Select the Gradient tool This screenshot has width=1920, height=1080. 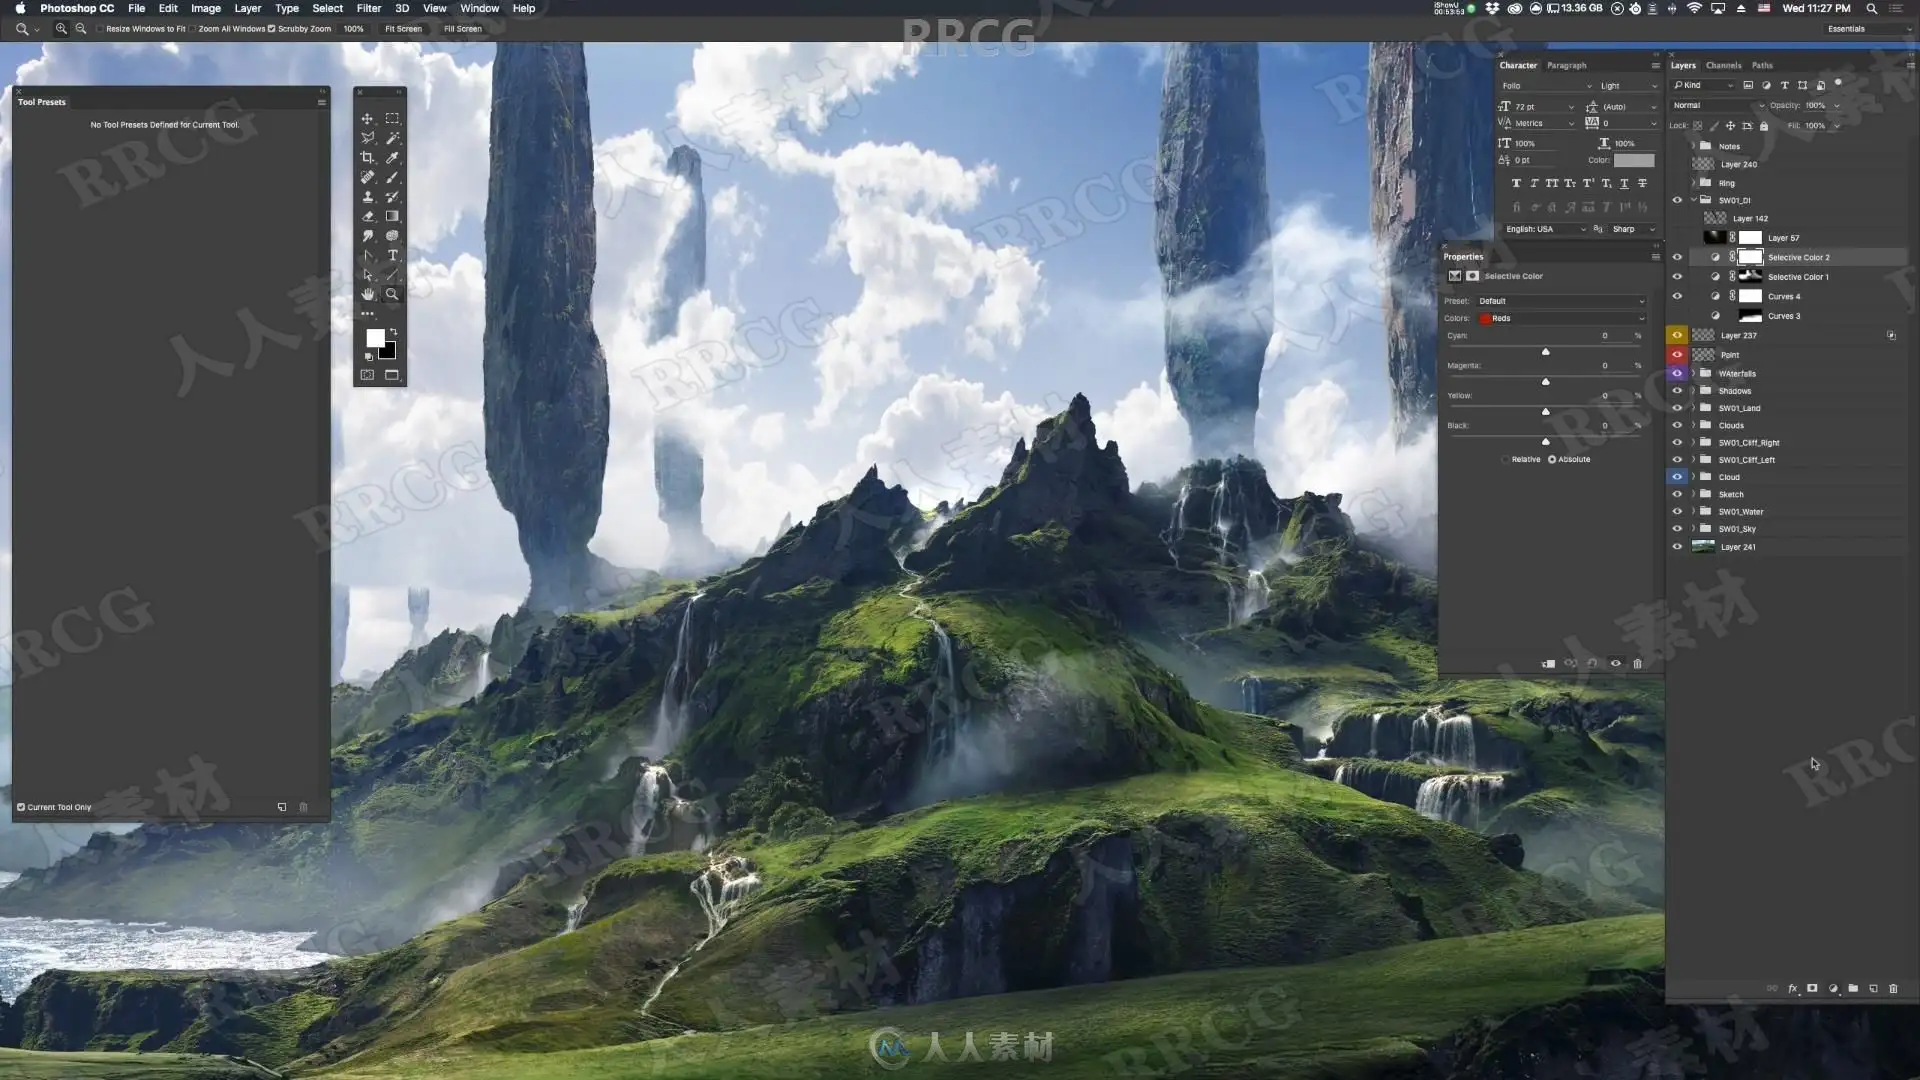pyautogui.click(x=392, y=216)
